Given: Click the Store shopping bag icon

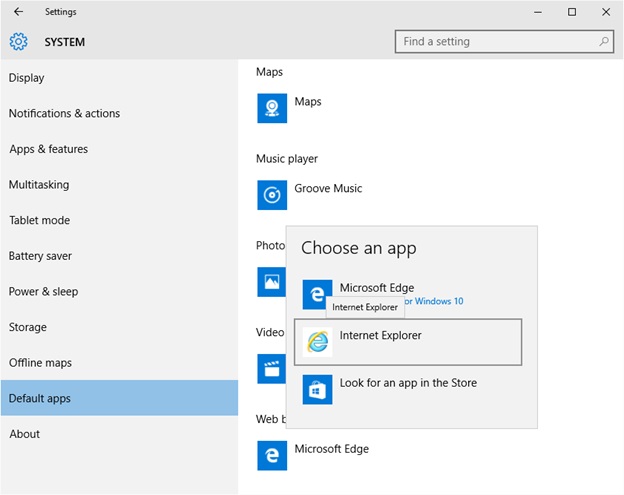Looking at the screenshot, I should pos(317,389).
